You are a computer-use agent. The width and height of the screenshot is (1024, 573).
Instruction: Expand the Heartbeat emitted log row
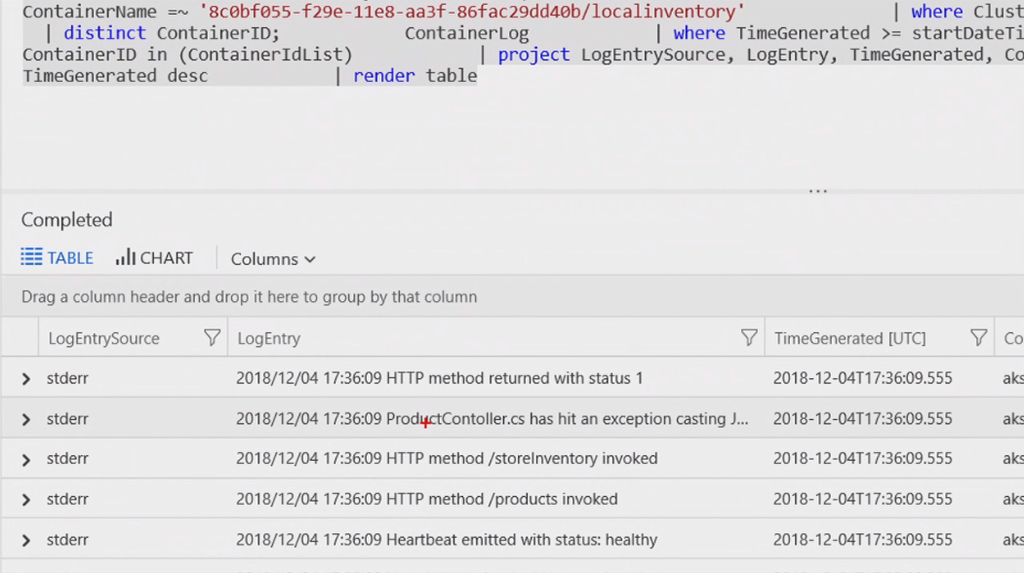coord(26,540)
